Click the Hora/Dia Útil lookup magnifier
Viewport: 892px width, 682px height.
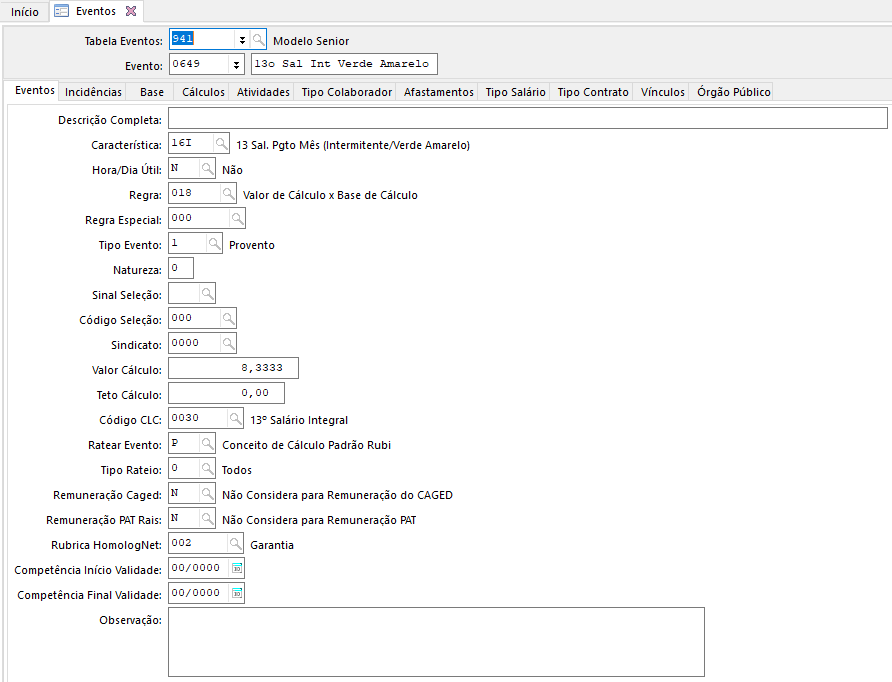[208, 169]
